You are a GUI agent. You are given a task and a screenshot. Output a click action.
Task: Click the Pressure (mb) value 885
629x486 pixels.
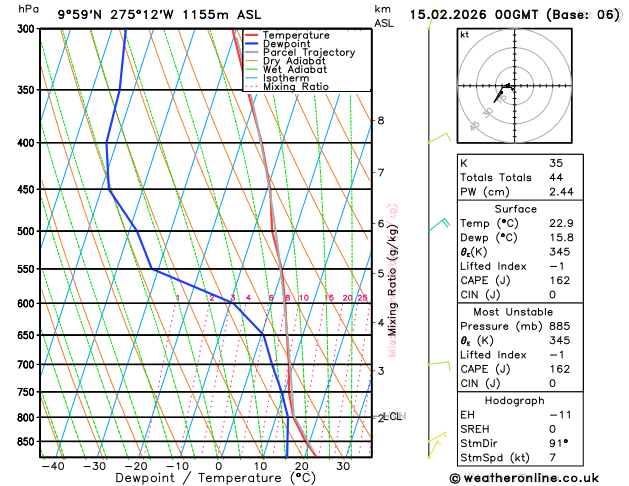pyautogui.click(x=560, y=326)
